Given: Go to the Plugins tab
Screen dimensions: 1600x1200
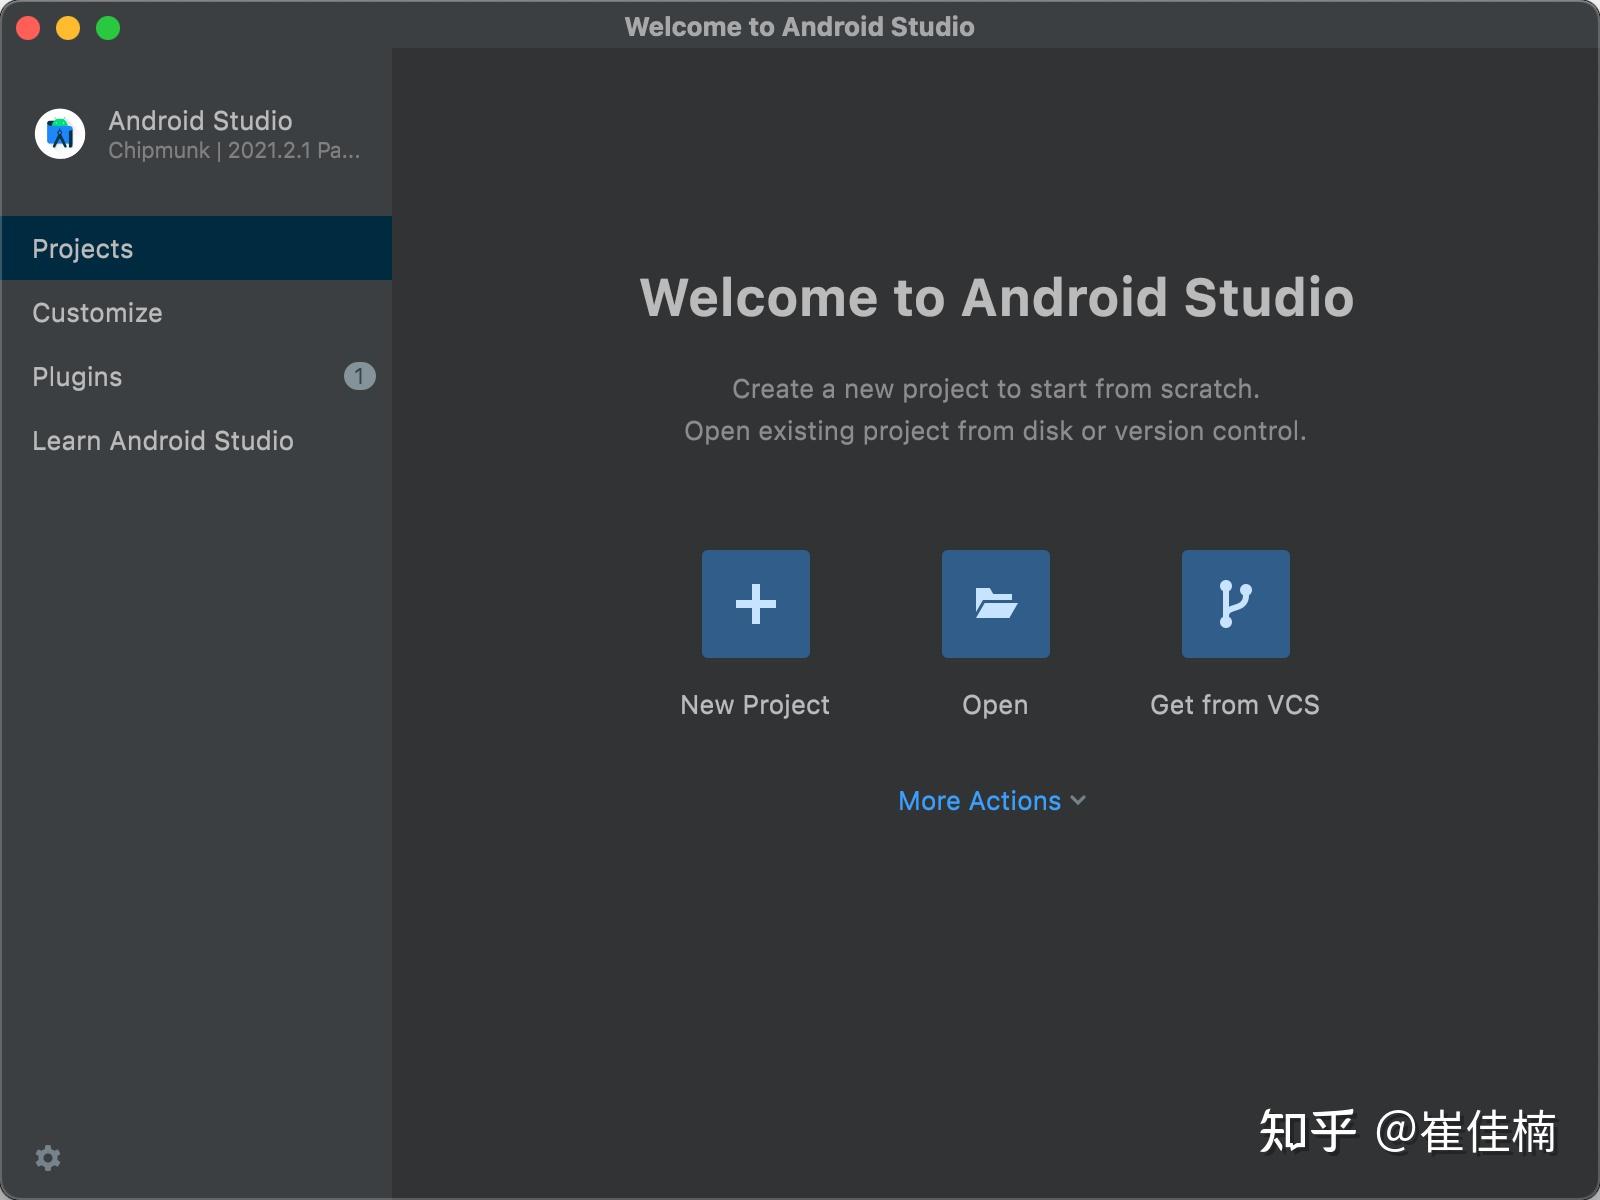Looking at the screenshot, I should coord(196,376).
